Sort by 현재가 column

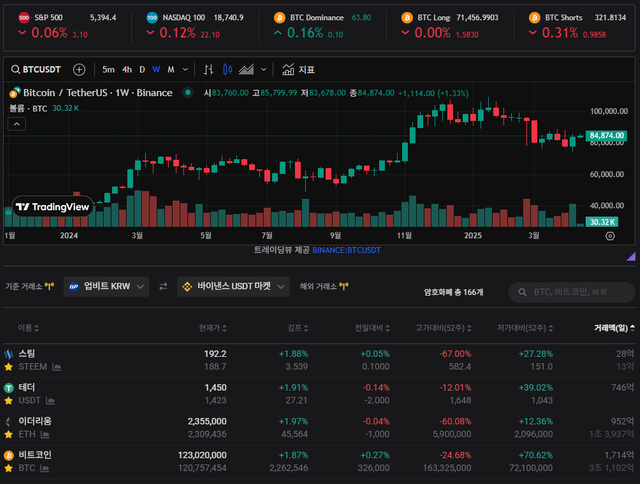coord(213,328)
